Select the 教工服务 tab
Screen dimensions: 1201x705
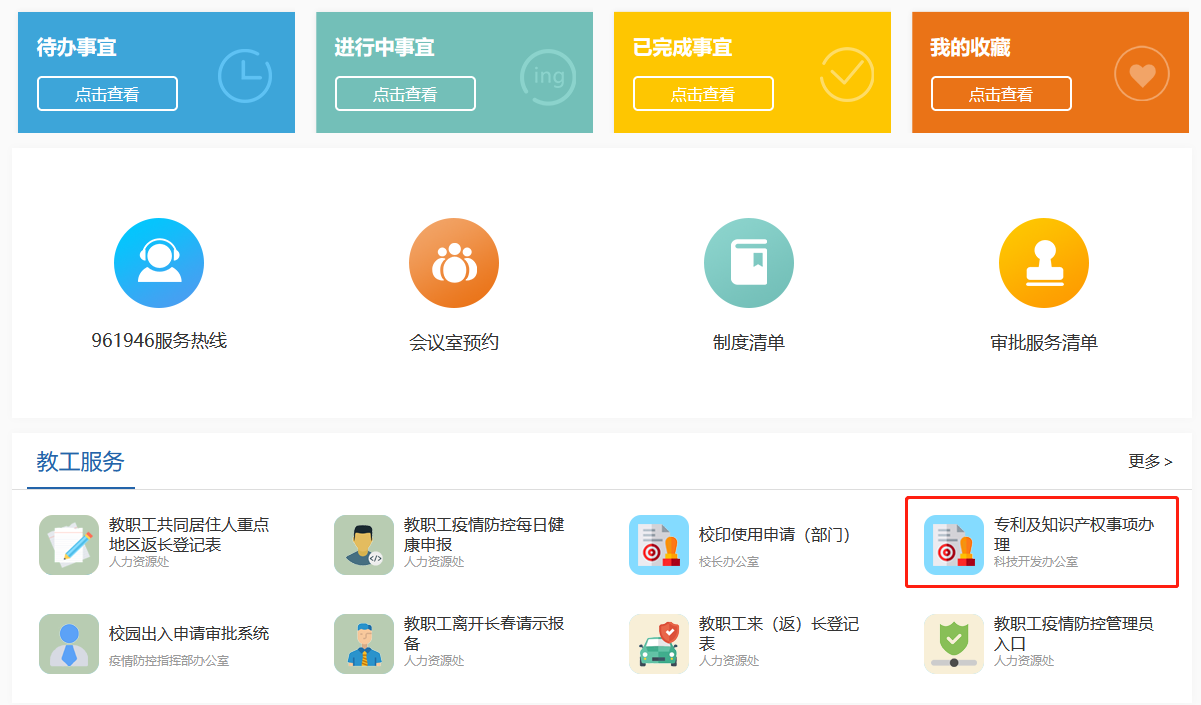pos(80,462)
